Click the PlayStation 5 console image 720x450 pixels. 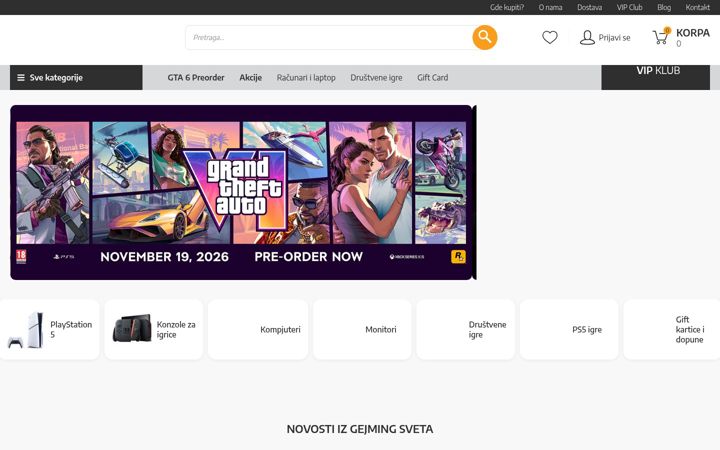tap(26, 330)
